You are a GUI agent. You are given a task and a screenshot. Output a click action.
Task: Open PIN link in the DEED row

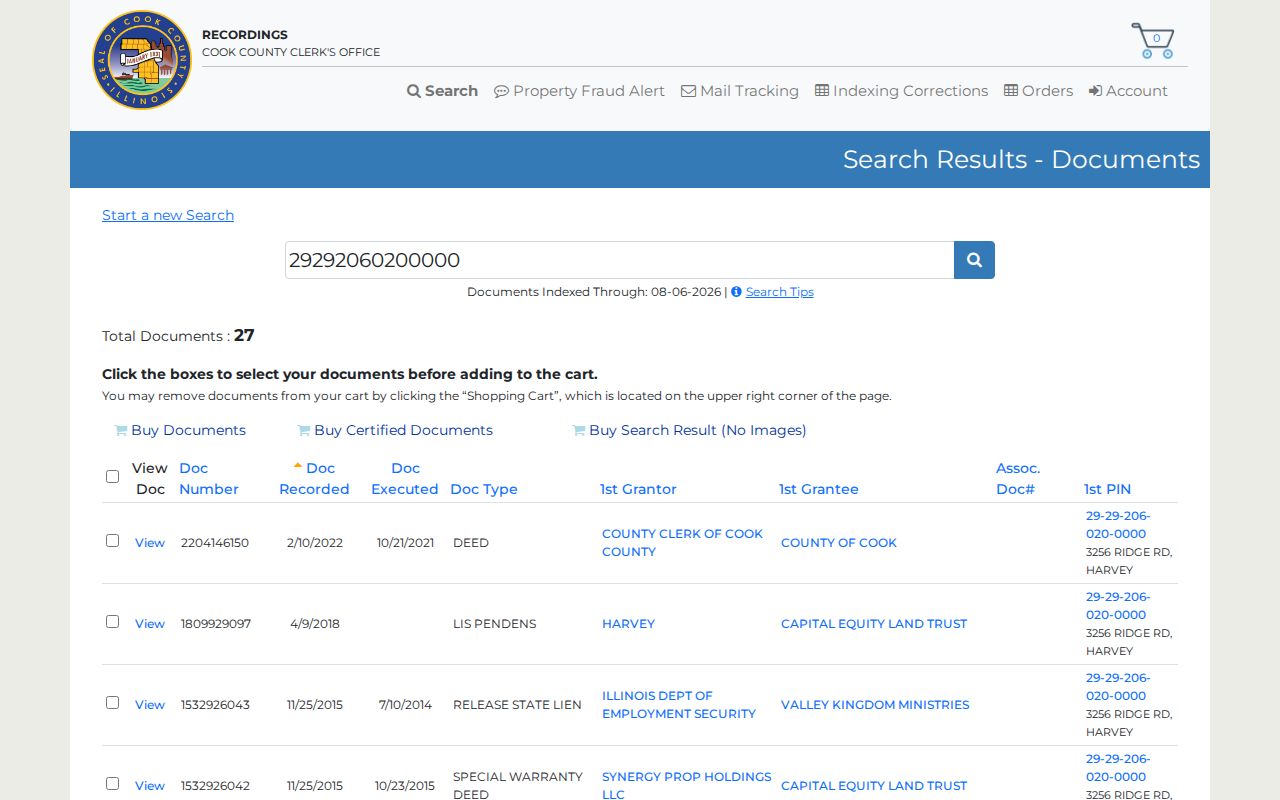1118,525
